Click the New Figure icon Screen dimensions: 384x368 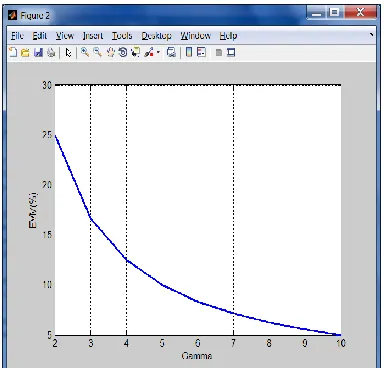coord(13,52)
